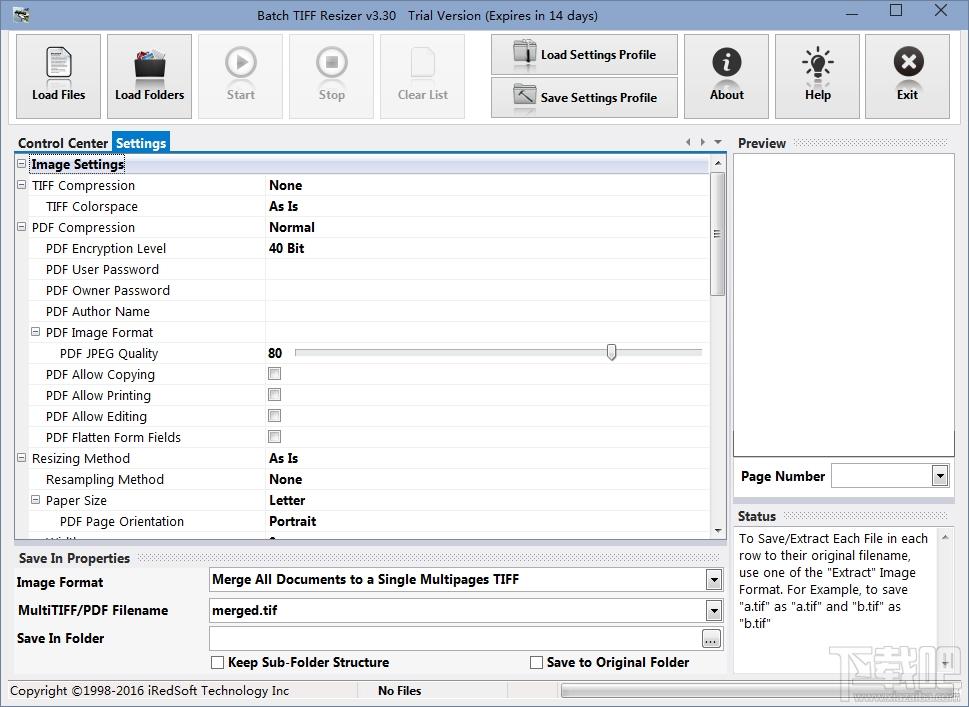Click the Exit icon button

click(907, 76)
